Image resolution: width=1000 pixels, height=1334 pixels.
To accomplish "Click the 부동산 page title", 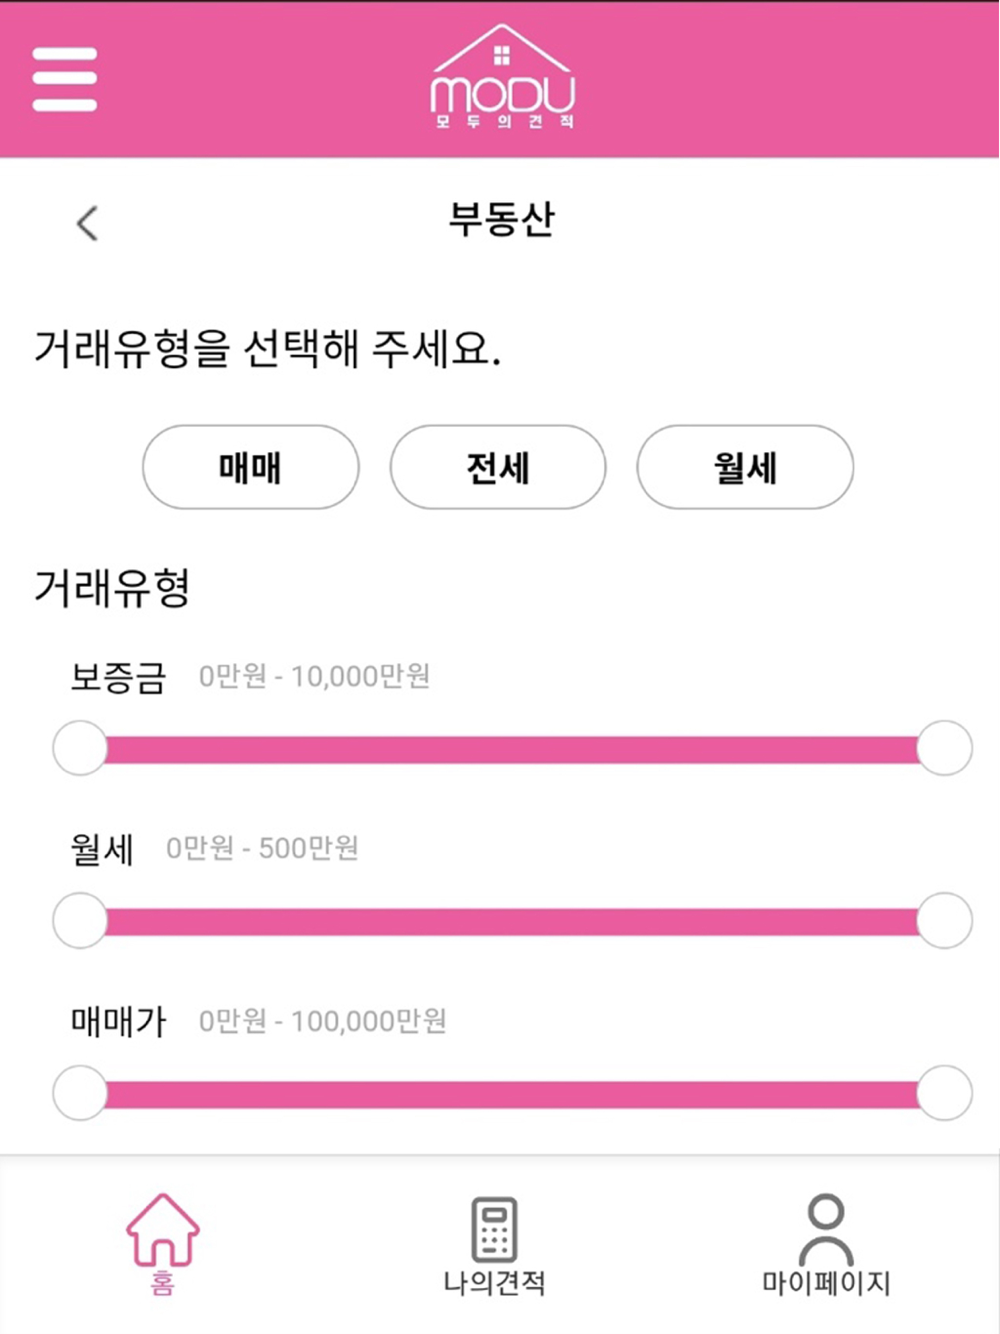I will [x=501, y=219].
